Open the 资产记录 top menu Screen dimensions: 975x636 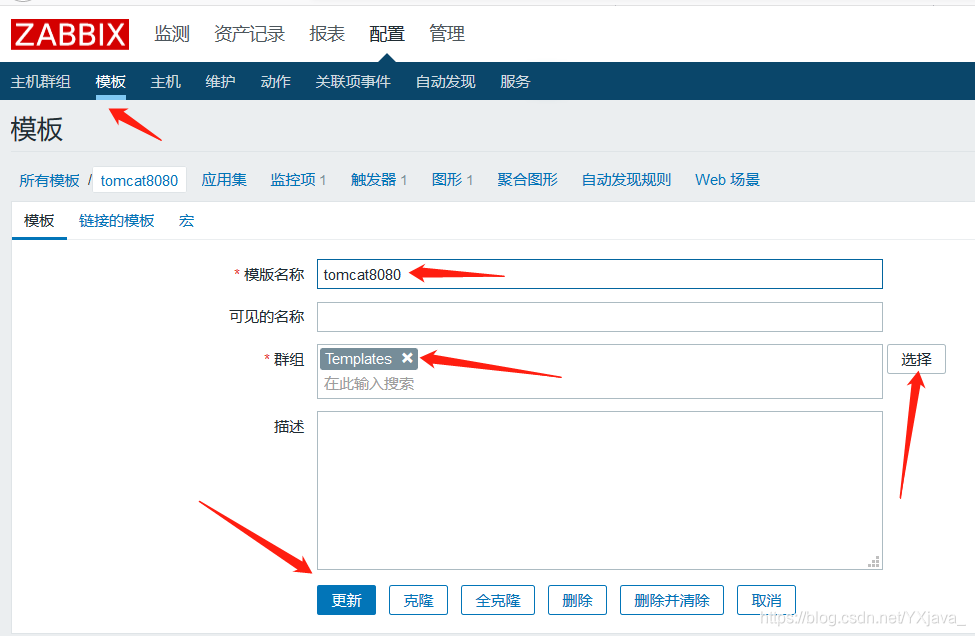pos(249,34)
